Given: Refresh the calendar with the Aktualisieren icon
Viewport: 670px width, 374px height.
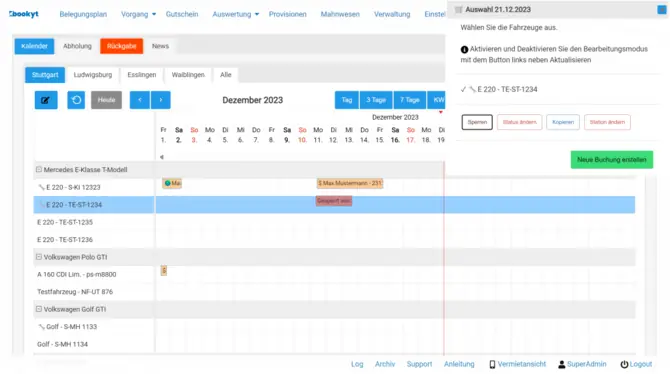Looking at the screenshot, I should pos(76,100).
